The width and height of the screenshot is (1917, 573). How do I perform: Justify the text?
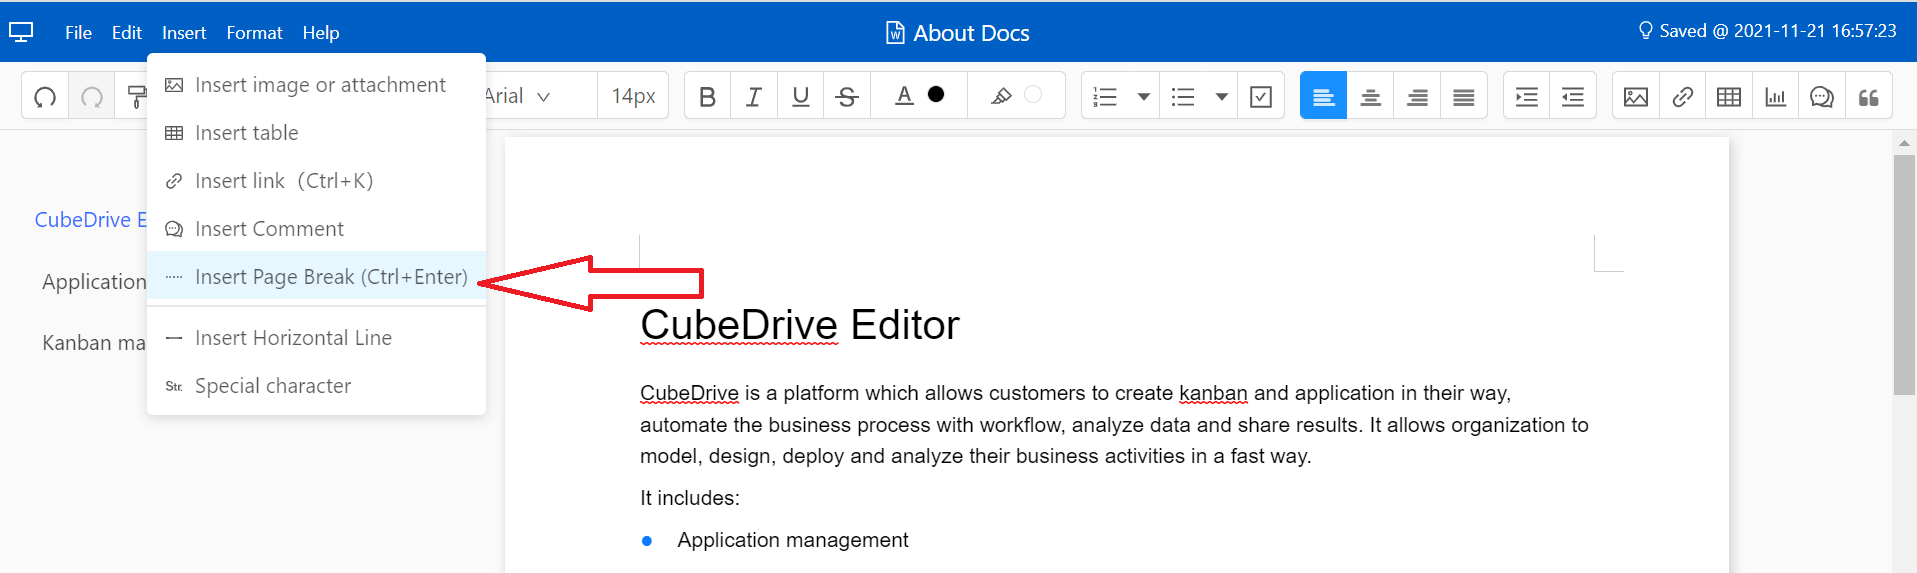[x=1463, y=97]
